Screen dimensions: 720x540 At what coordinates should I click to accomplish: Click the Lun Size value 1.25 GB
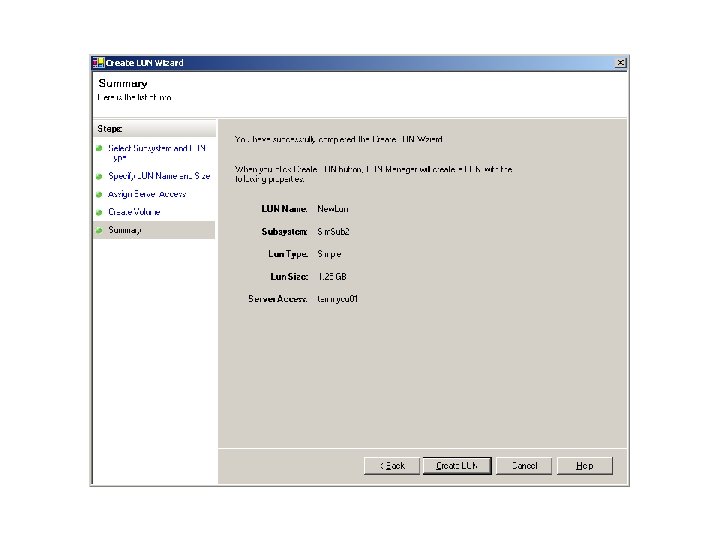coord(332,276)
